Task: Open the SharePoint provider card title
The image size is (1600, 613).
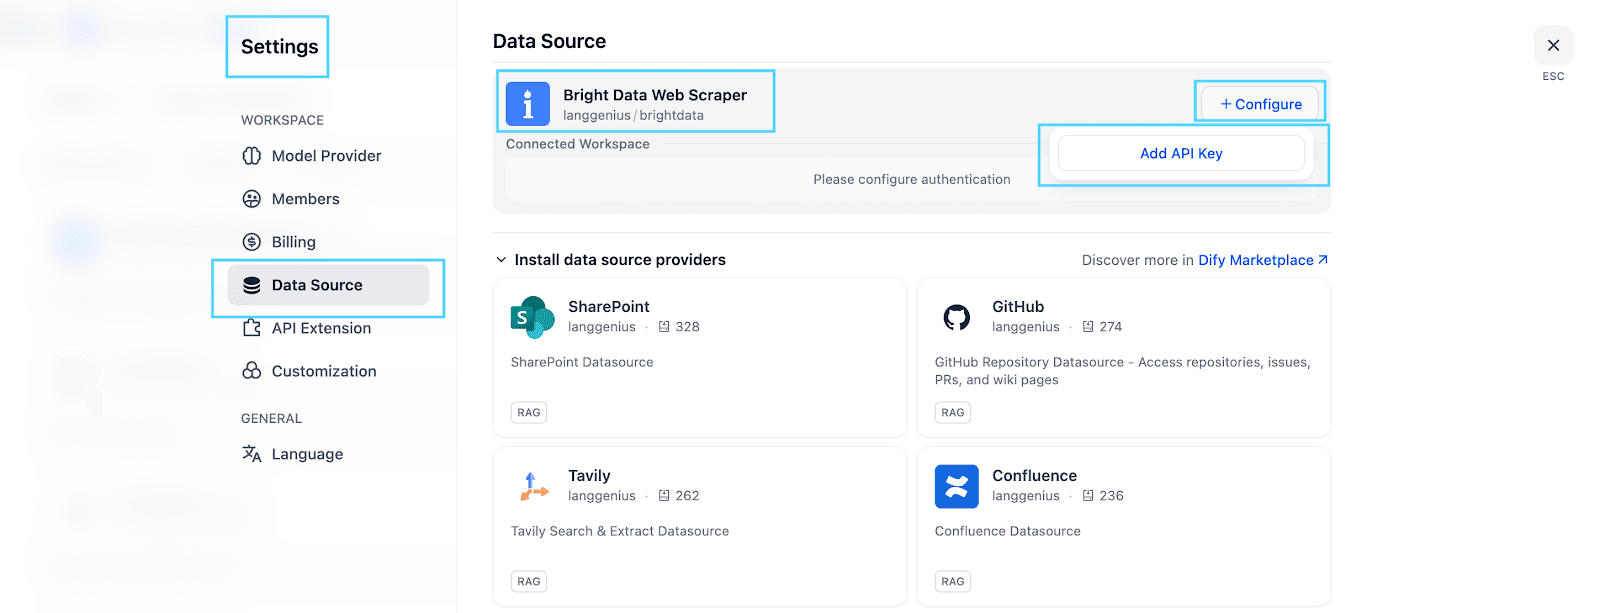Action: 608,307
